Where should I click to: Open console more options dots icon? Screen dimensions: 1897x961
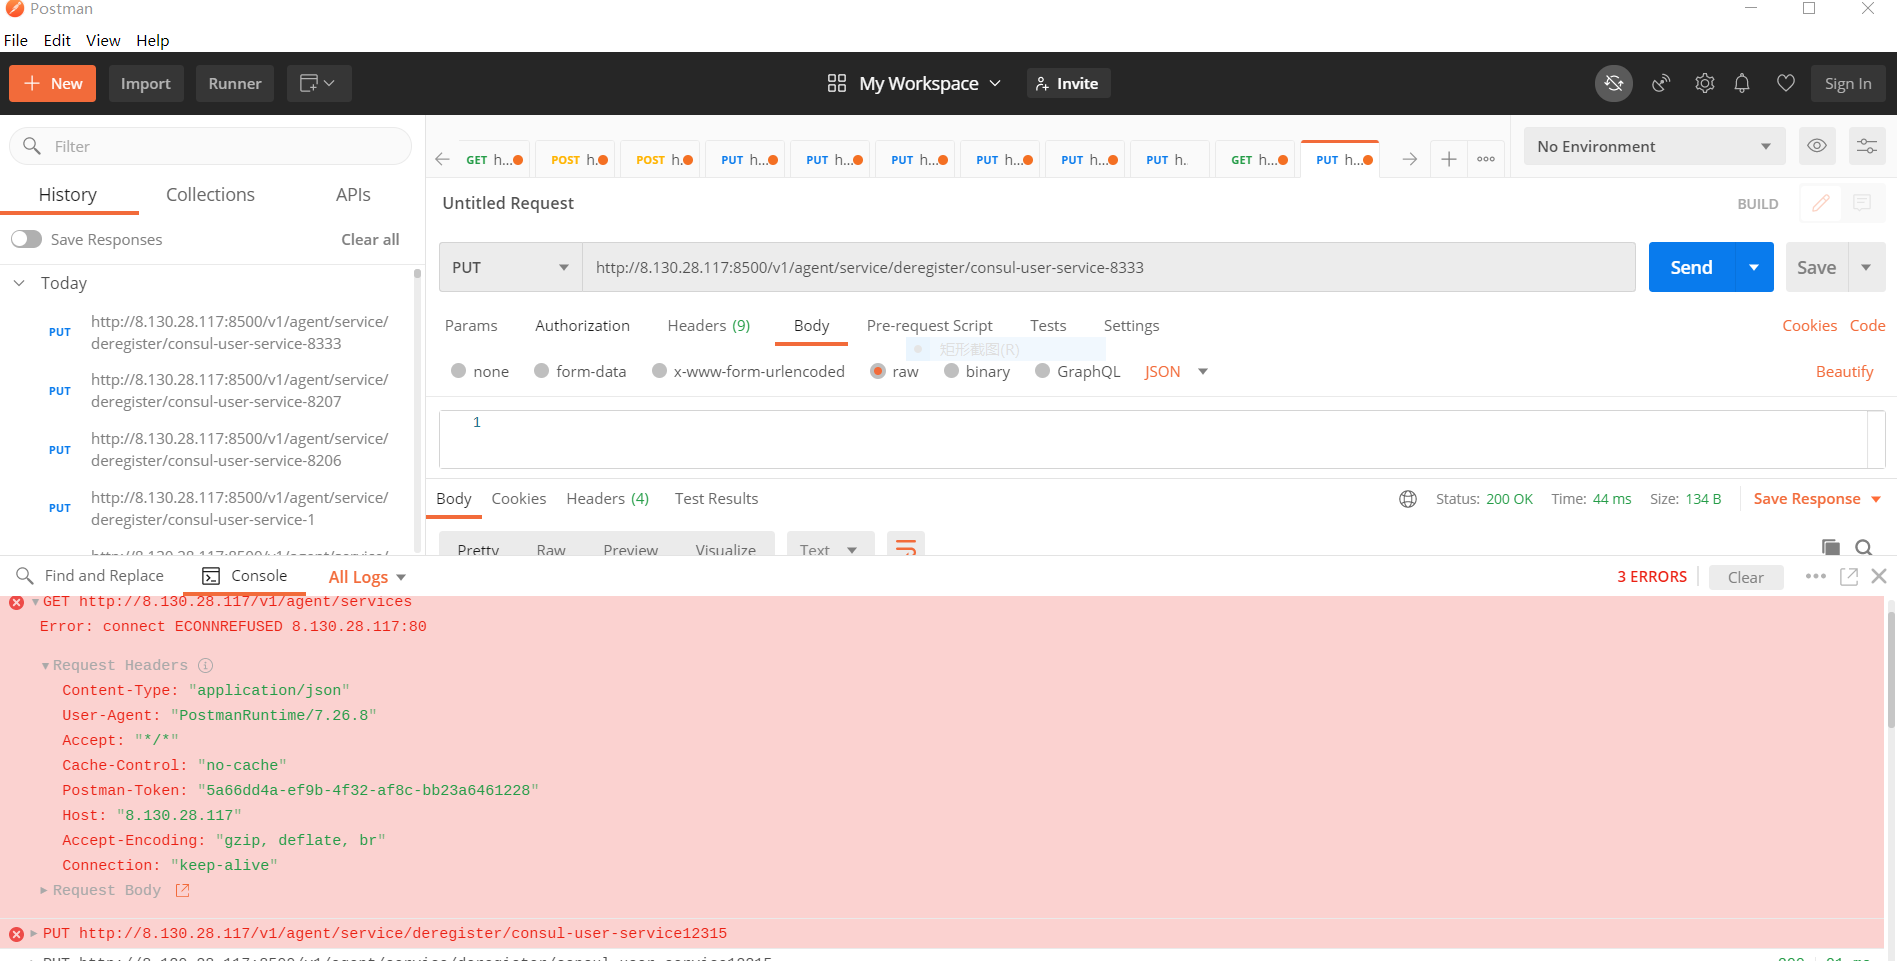point(1816,577)
